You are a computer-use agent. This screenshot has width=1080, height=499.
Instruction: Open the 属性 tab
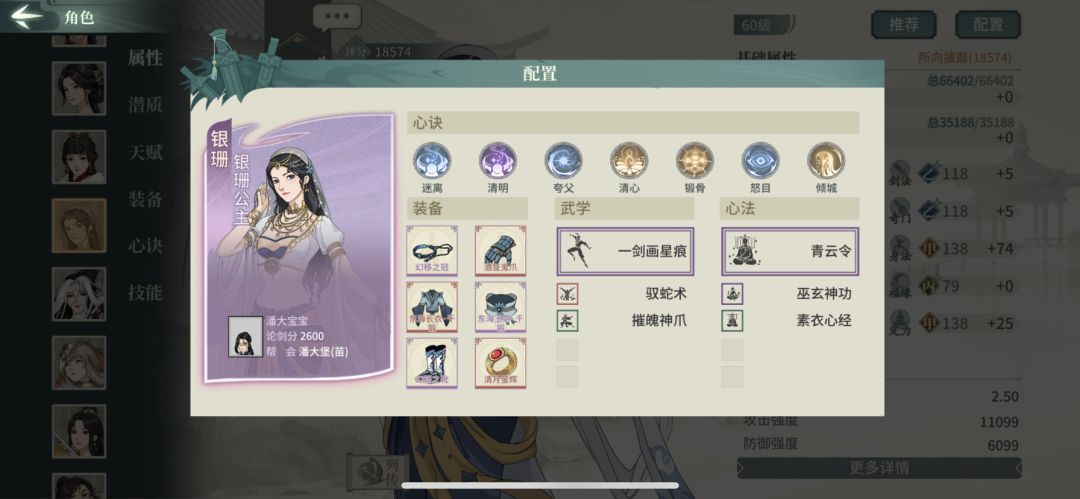coord(145,58)
